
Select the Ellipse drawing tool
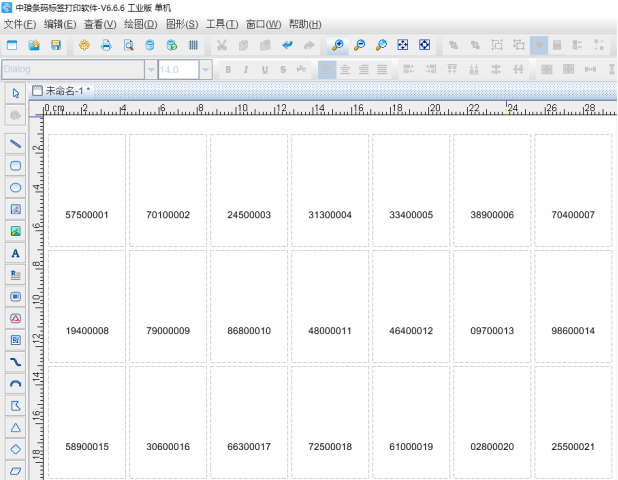pos(15,187)
